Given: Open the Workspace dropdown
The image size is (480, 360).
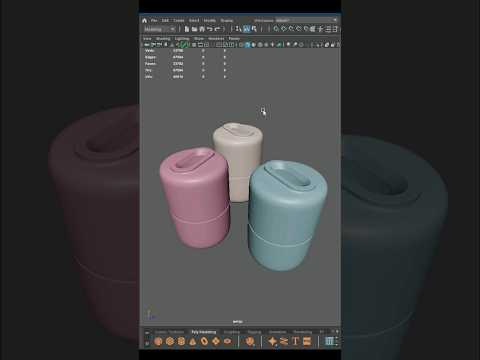Looking at the screenshot, I should [306, 20].
